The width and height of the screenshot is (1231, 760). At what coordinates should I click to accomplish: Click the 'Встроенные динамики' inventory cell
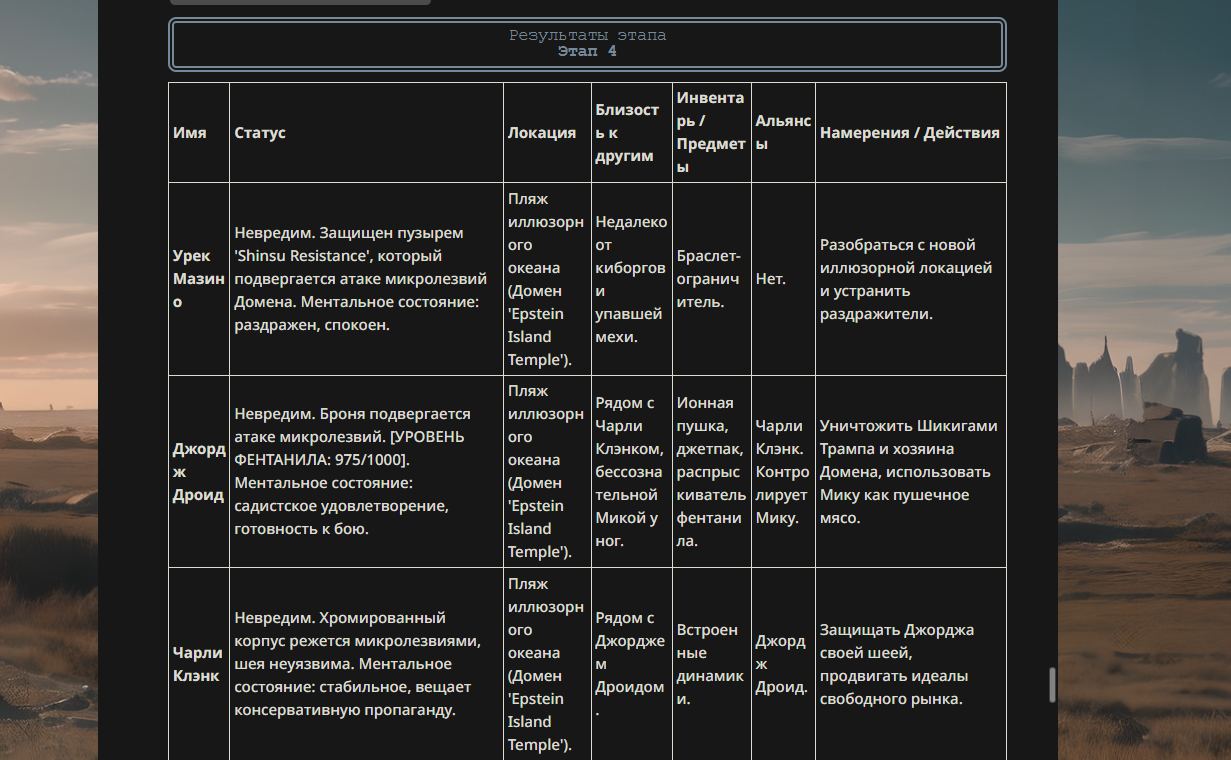coord(712,664)
